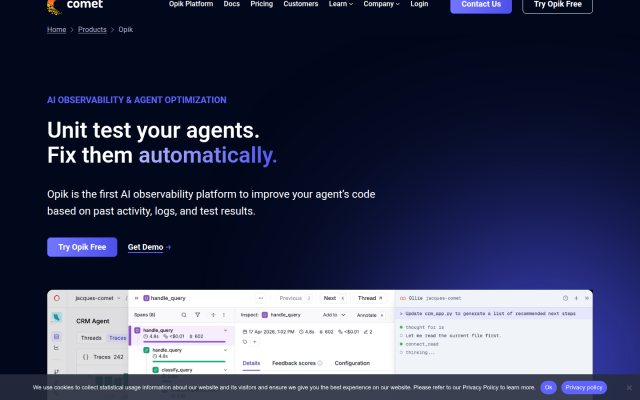Expand the Company dropdown menu

[381, 4]
